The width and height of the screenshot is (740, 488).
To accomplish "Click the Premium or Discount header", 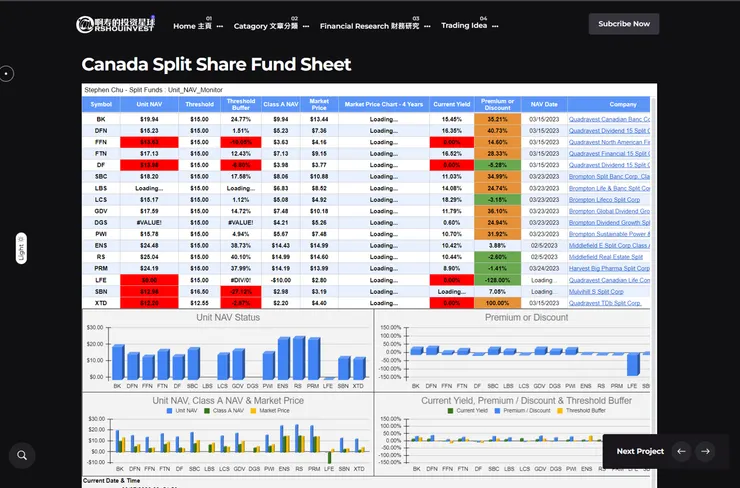I will coord(497,104).
